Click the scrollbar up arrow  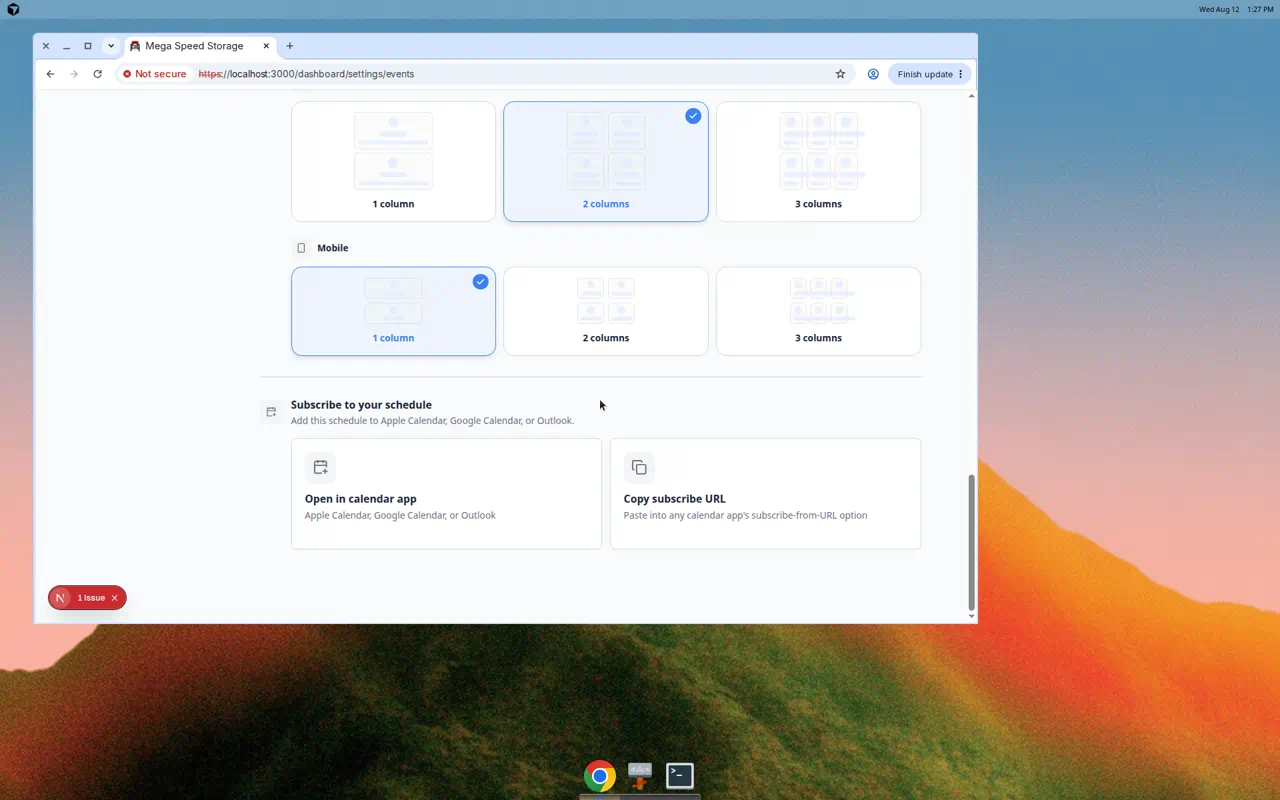pos(972,96)
